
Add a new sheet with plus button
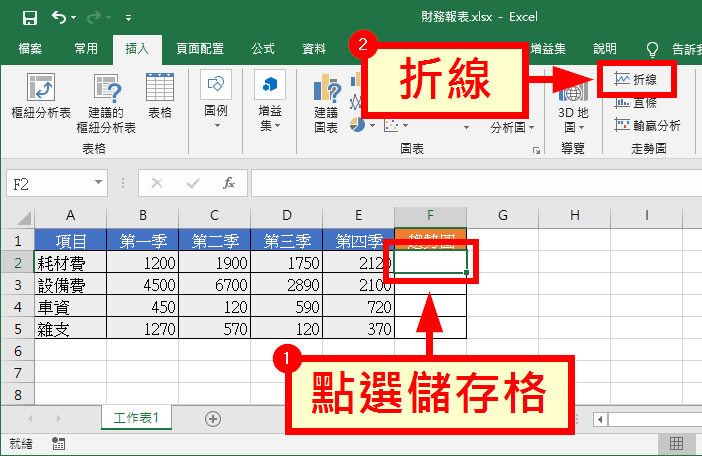(213, 419)
